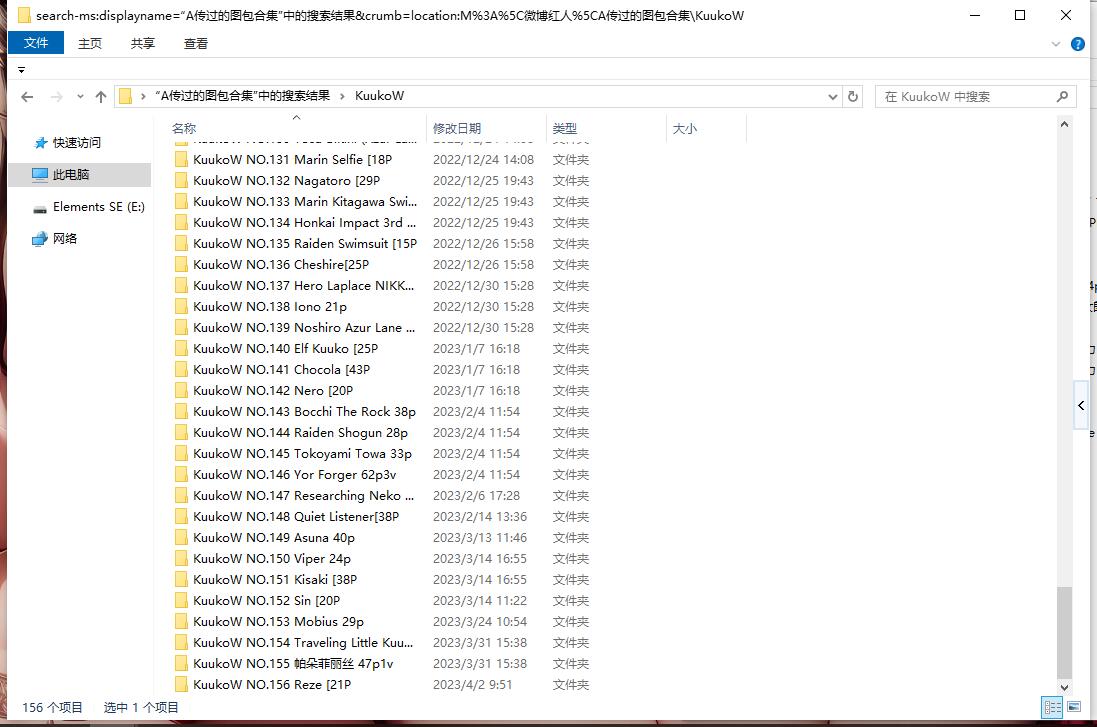Sort by the 类型 column header

coord(606,128)
